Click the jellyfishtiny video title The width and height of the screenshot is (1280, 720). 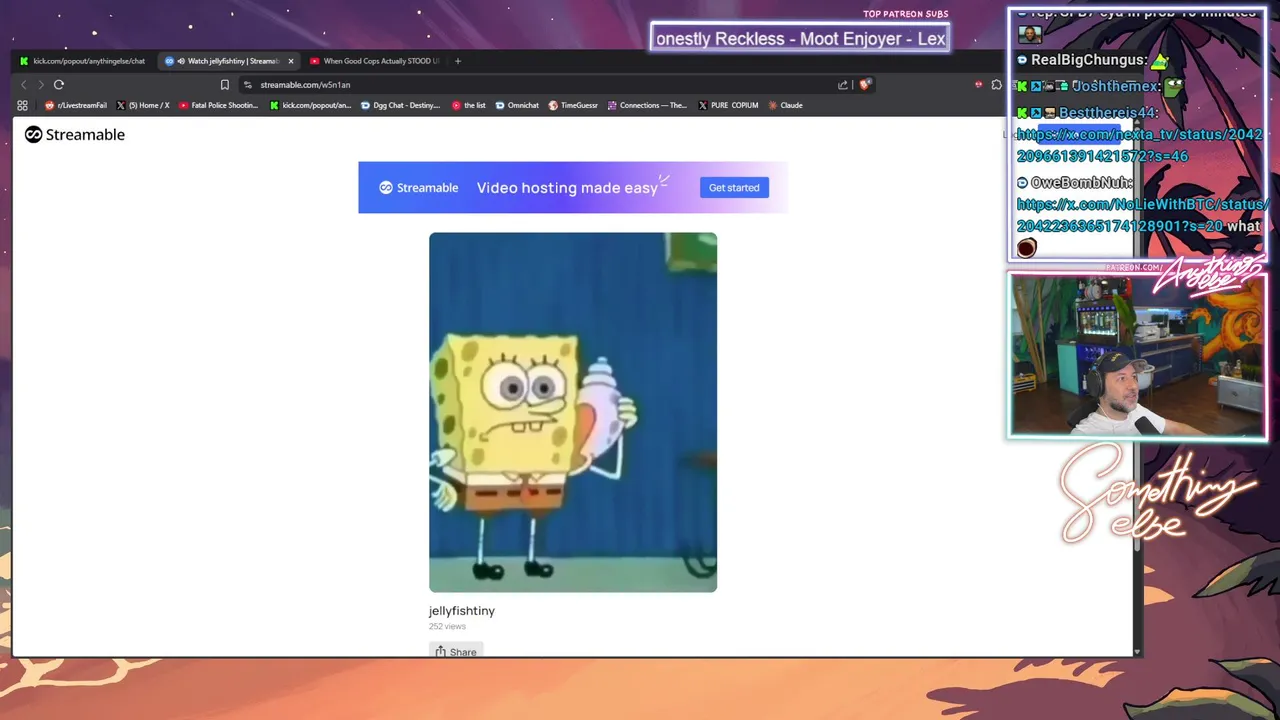pos(462,611)
